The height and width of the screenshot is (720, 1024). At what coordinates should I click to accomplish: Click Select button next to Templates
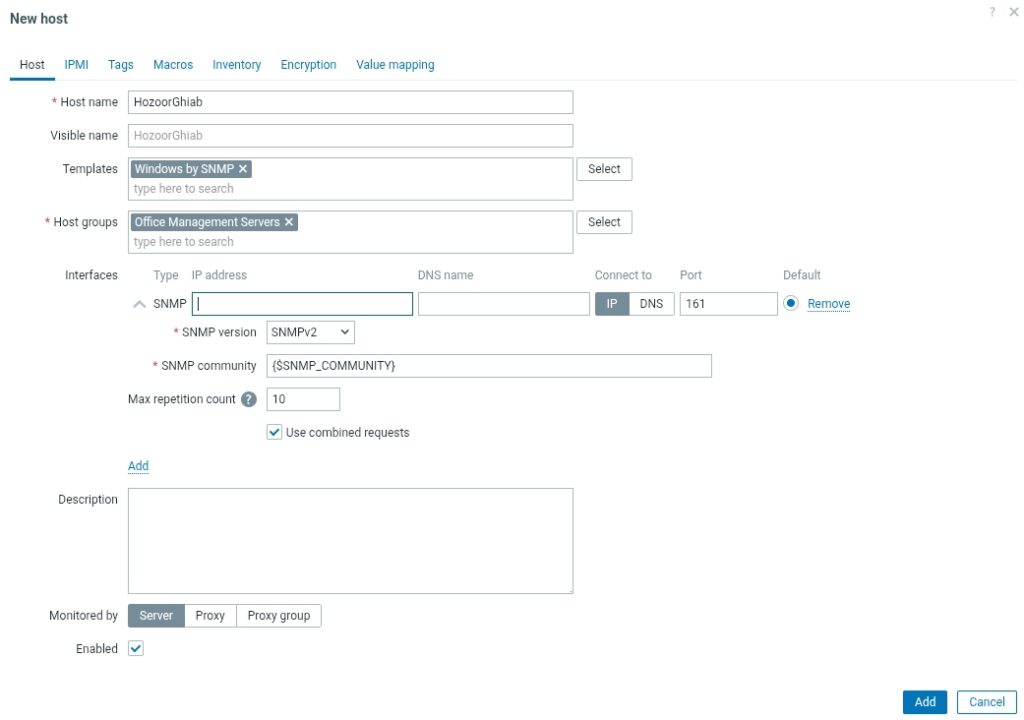(604, 169)
